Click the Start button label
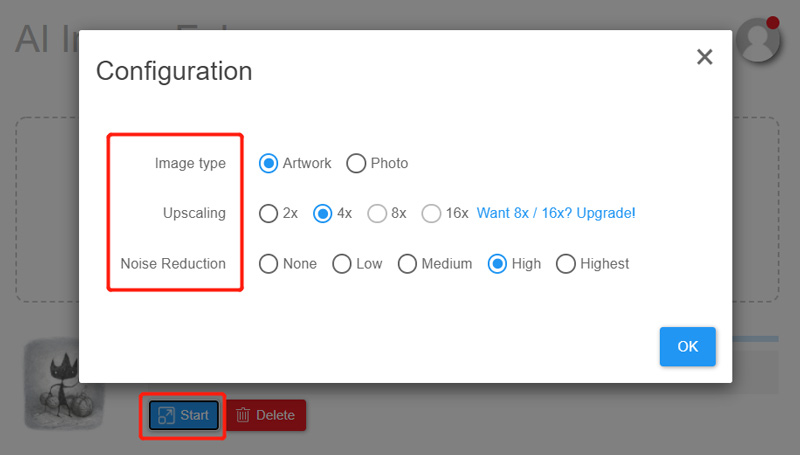Image resolution: width=800 pixels, height=455 pixels. (x=194, y=415)
